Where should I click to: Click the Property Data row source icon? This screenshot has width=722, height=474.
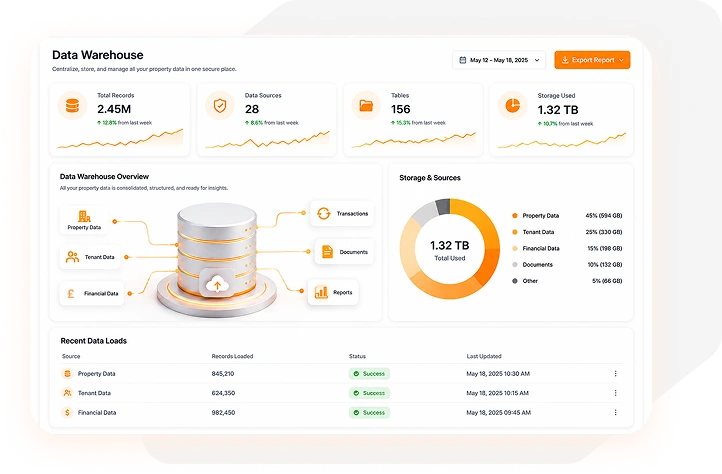pyautogui.click(x=67, y=374)
